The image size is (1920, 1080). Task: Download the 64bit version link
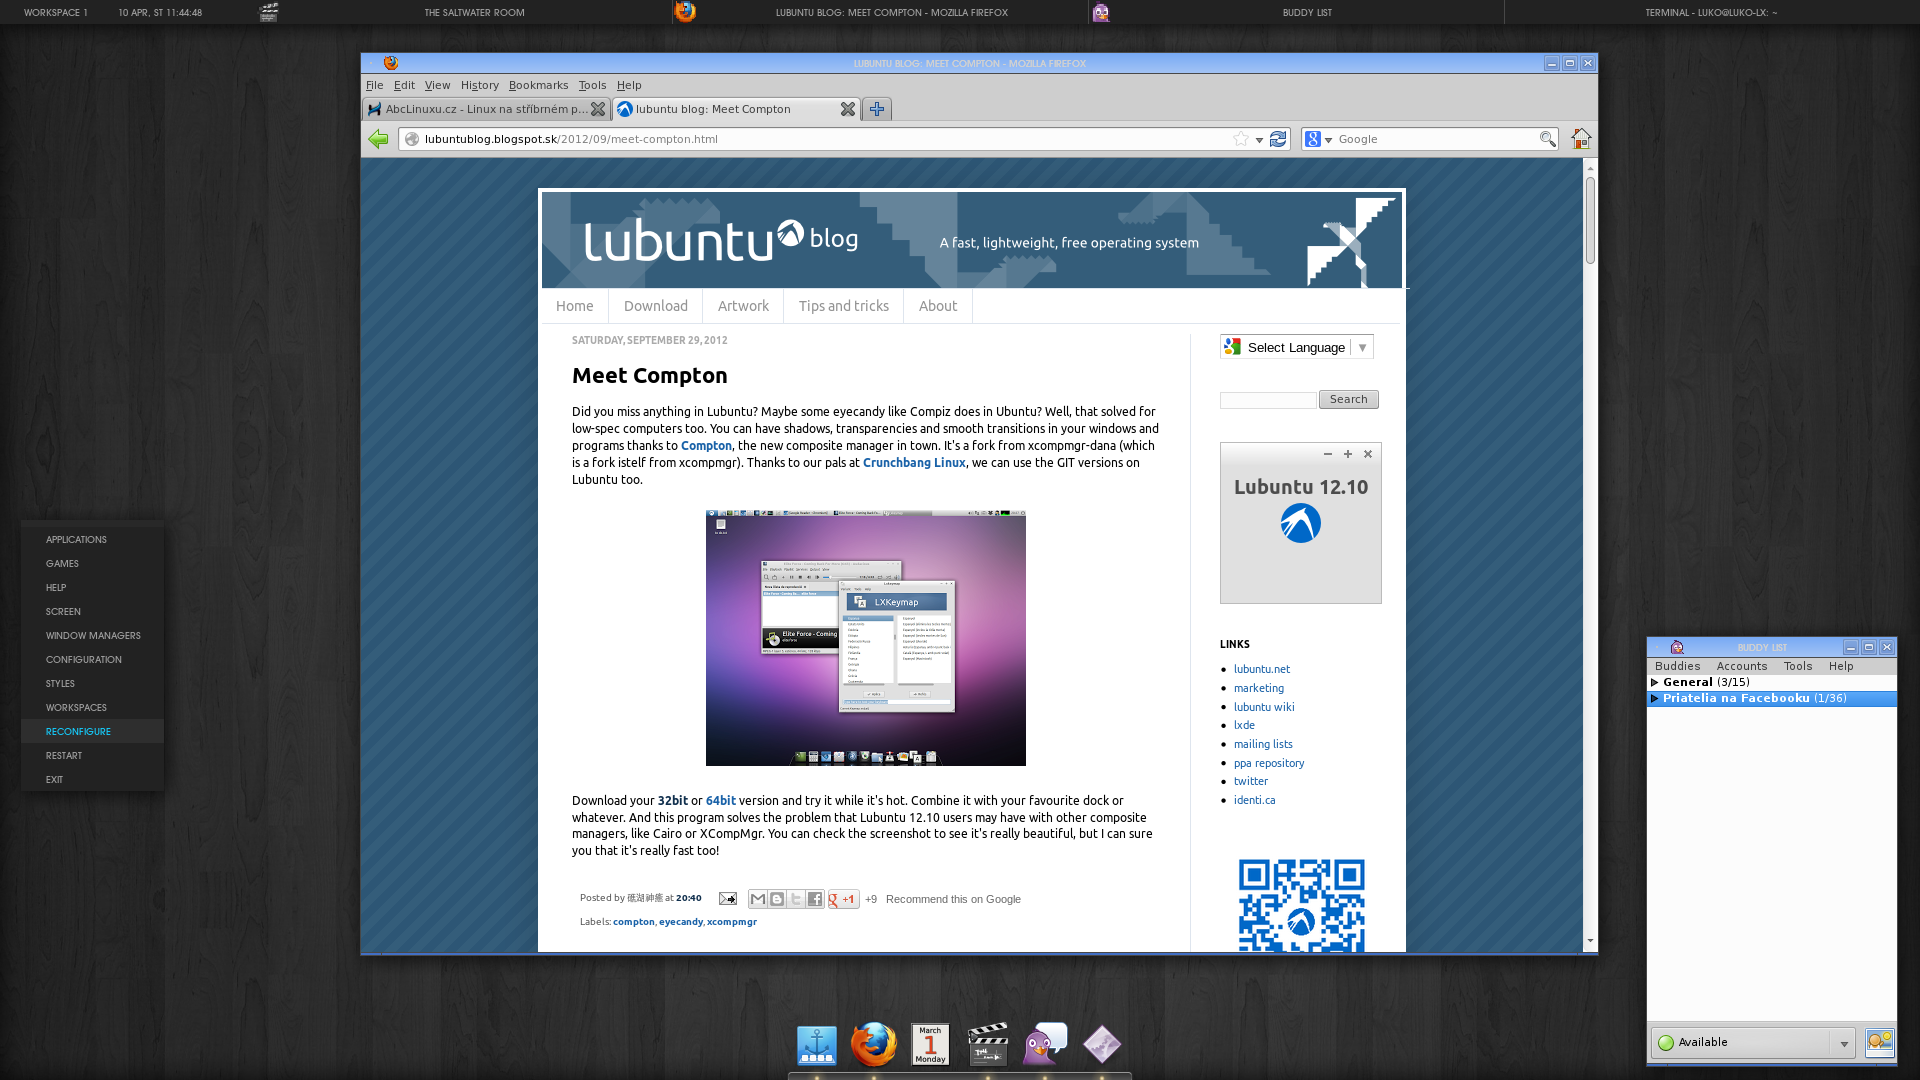[x=721, y=801]
